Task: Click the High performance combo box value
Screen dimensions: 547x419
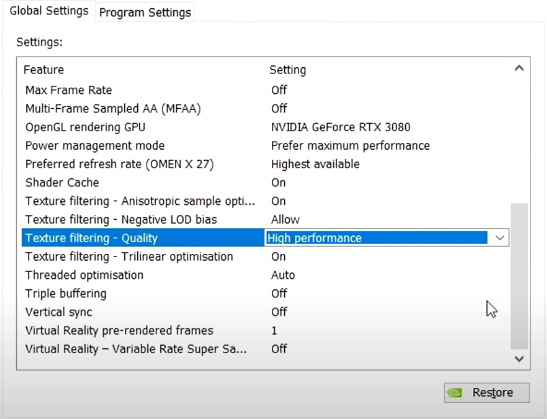Action: tap(376, 238)
